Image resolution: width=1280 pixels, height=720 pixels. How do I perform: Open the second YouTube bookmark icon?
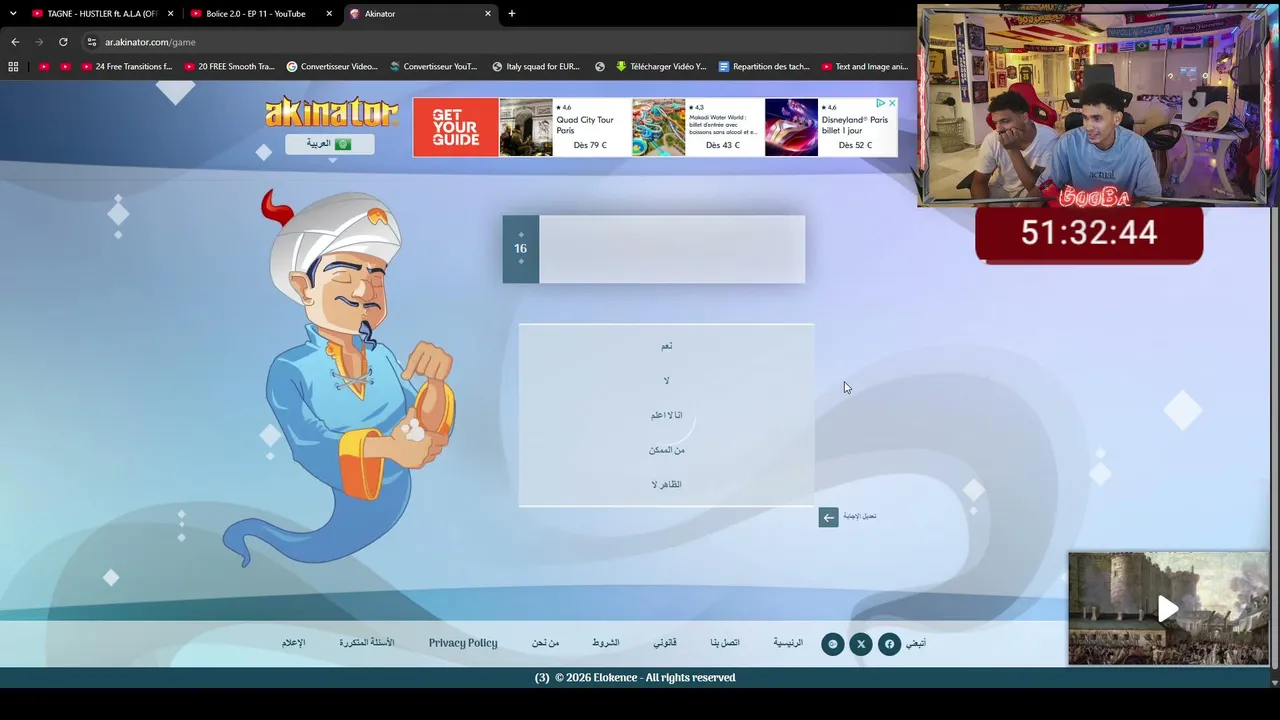66,67
